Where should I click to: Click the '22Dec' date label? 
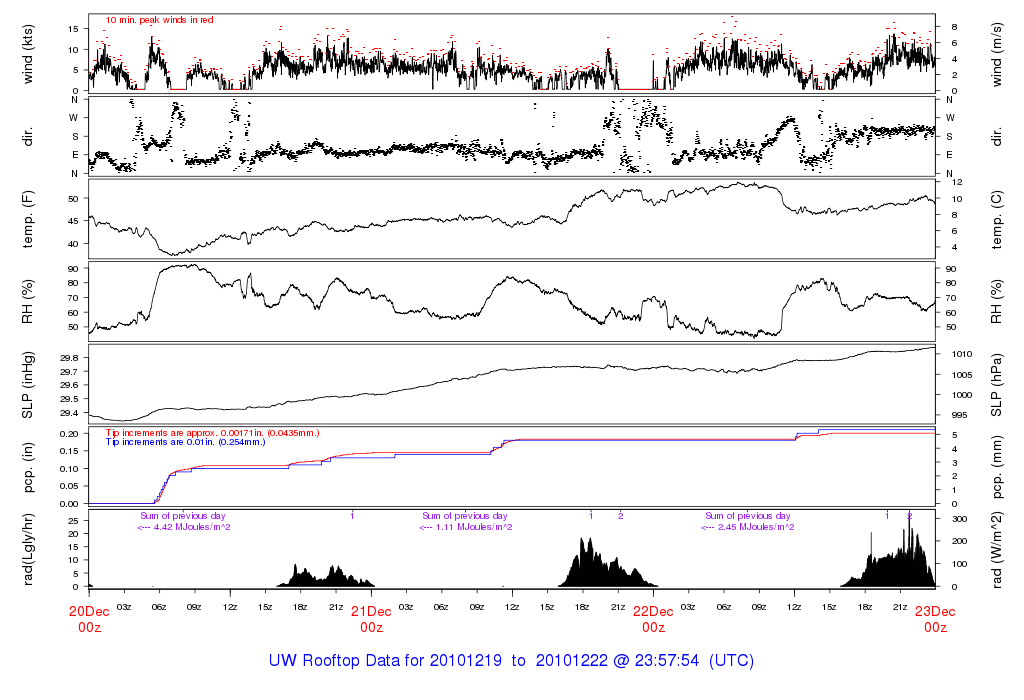pyautogui.click(x=654, y=612)
